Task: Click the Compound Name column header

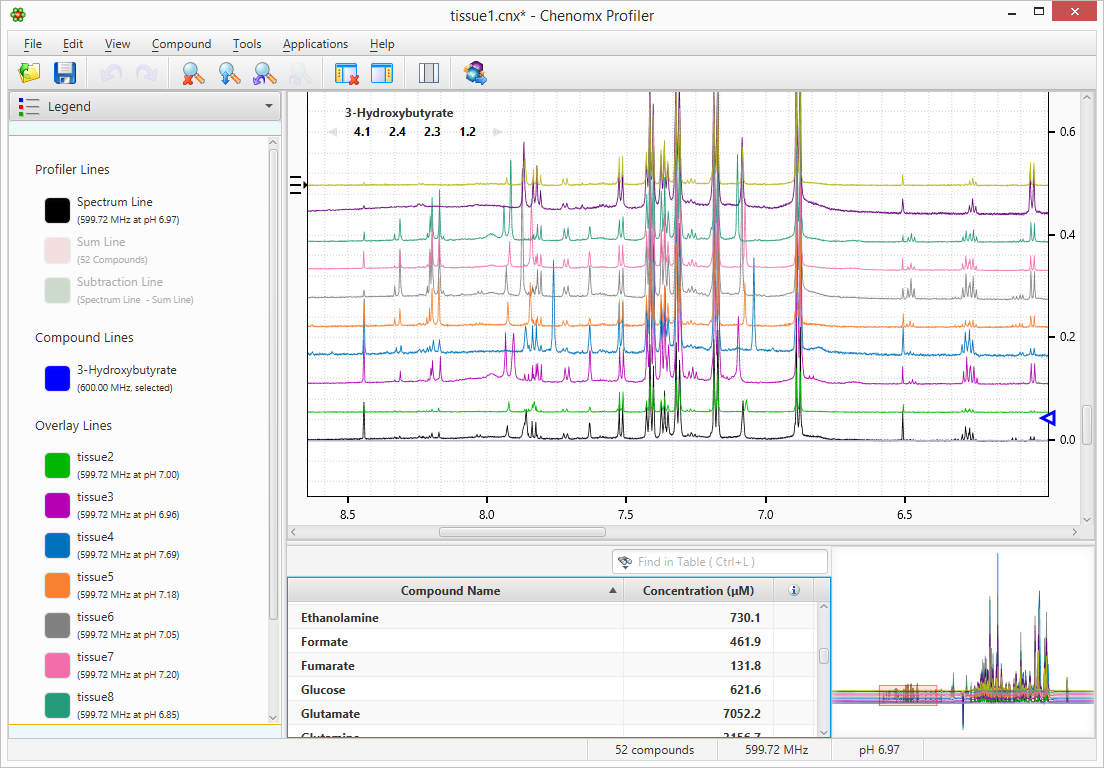Action: coord(456,591)
